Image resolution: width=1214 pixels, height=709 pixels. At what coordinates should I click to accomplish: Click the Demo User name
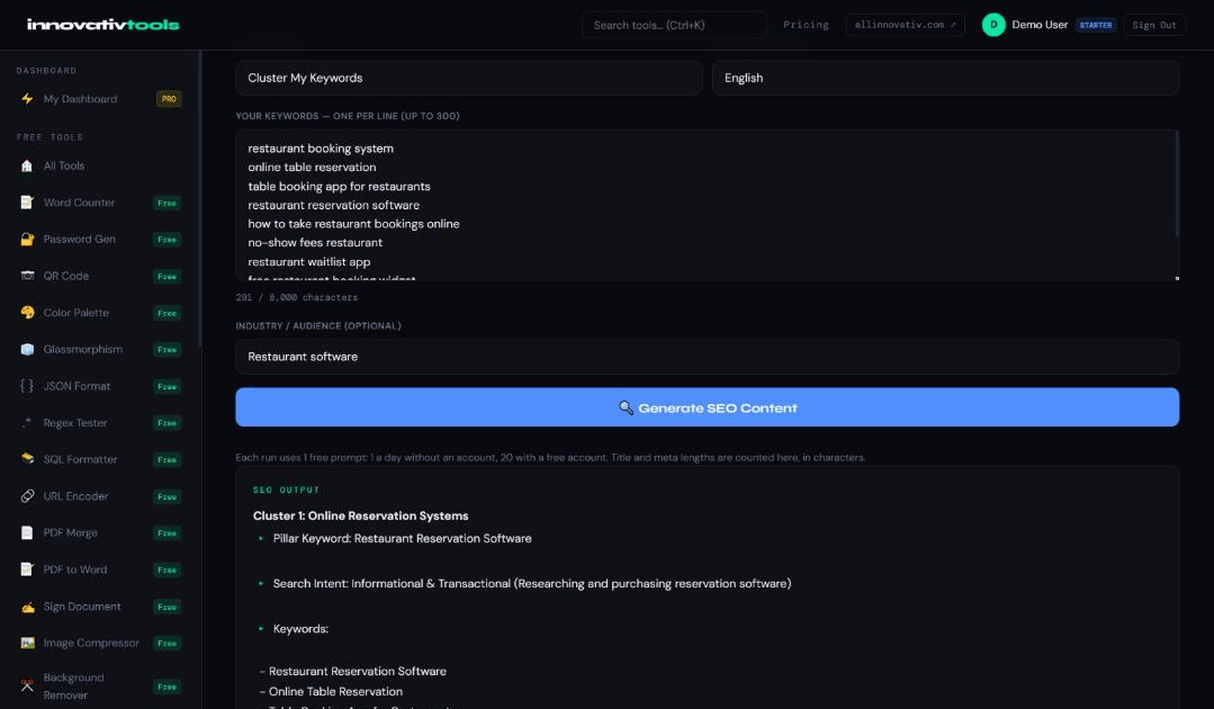tap(1040, 25)
